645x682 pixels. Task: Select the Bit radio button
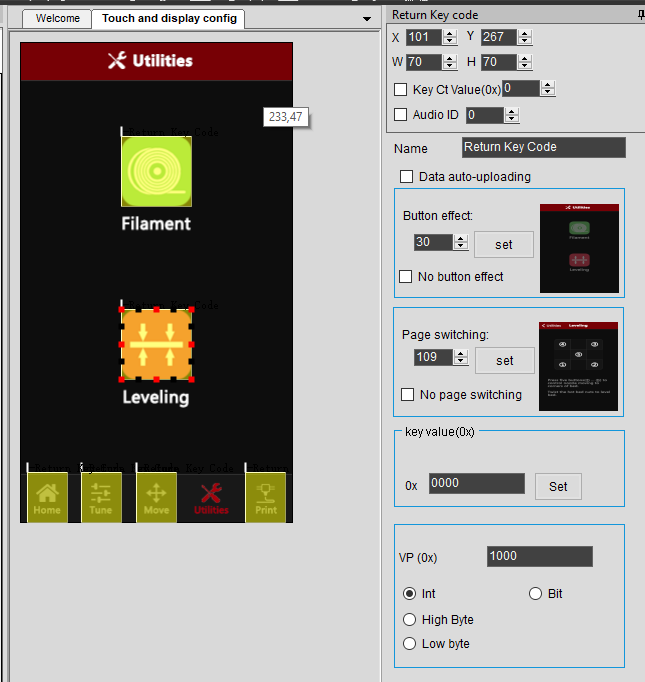pos(535,594)
